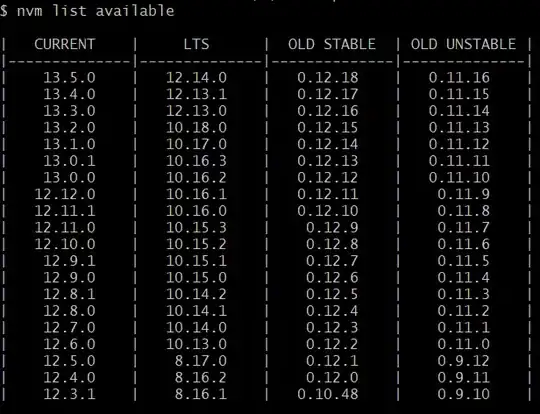Click LTS version 12.13.0
This screenshot has height=414, width=540.
tap(196, 111)
